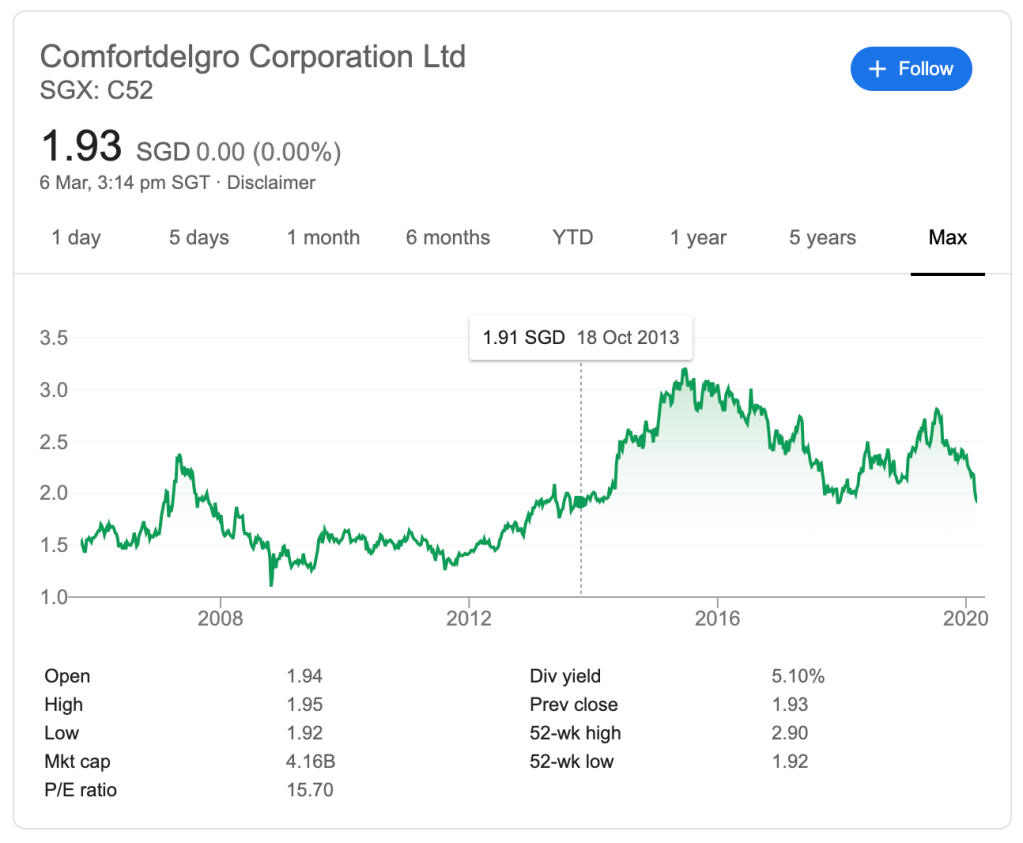Open the Disclaimer link

click(x=271, y=183)
